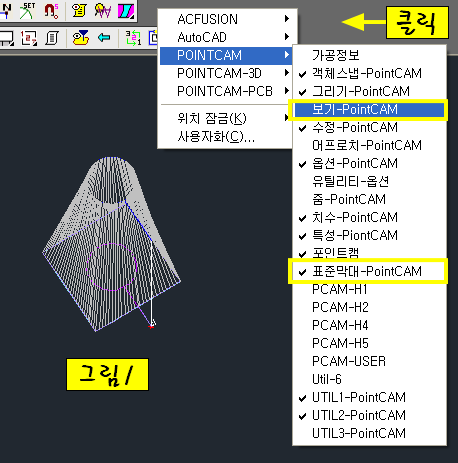Image resolution: width=458 pixels, height=463 pixels.
Task: Uncheck the UTIL2-PointCAM toolbar
Action: click(369, 415)
